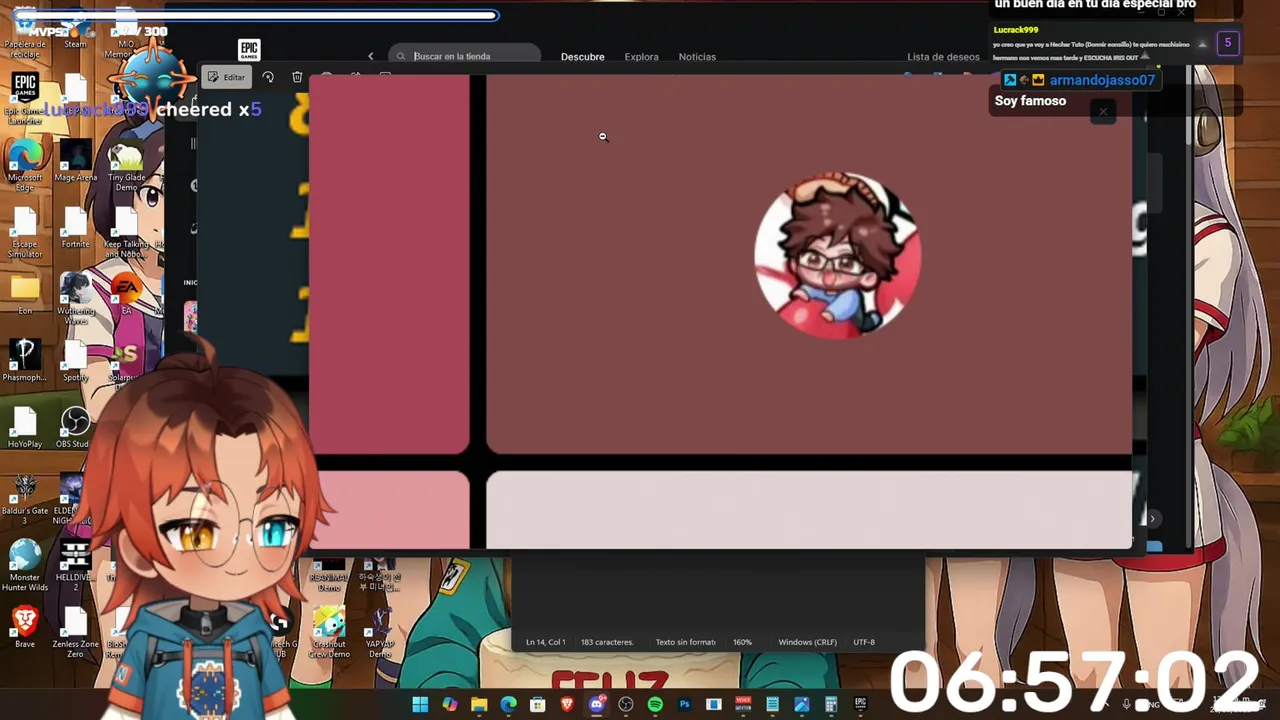Viewport: 1280px width, 720px height.
Task: Open EA app desktop shortcut
Action: (x=126, y=295)
